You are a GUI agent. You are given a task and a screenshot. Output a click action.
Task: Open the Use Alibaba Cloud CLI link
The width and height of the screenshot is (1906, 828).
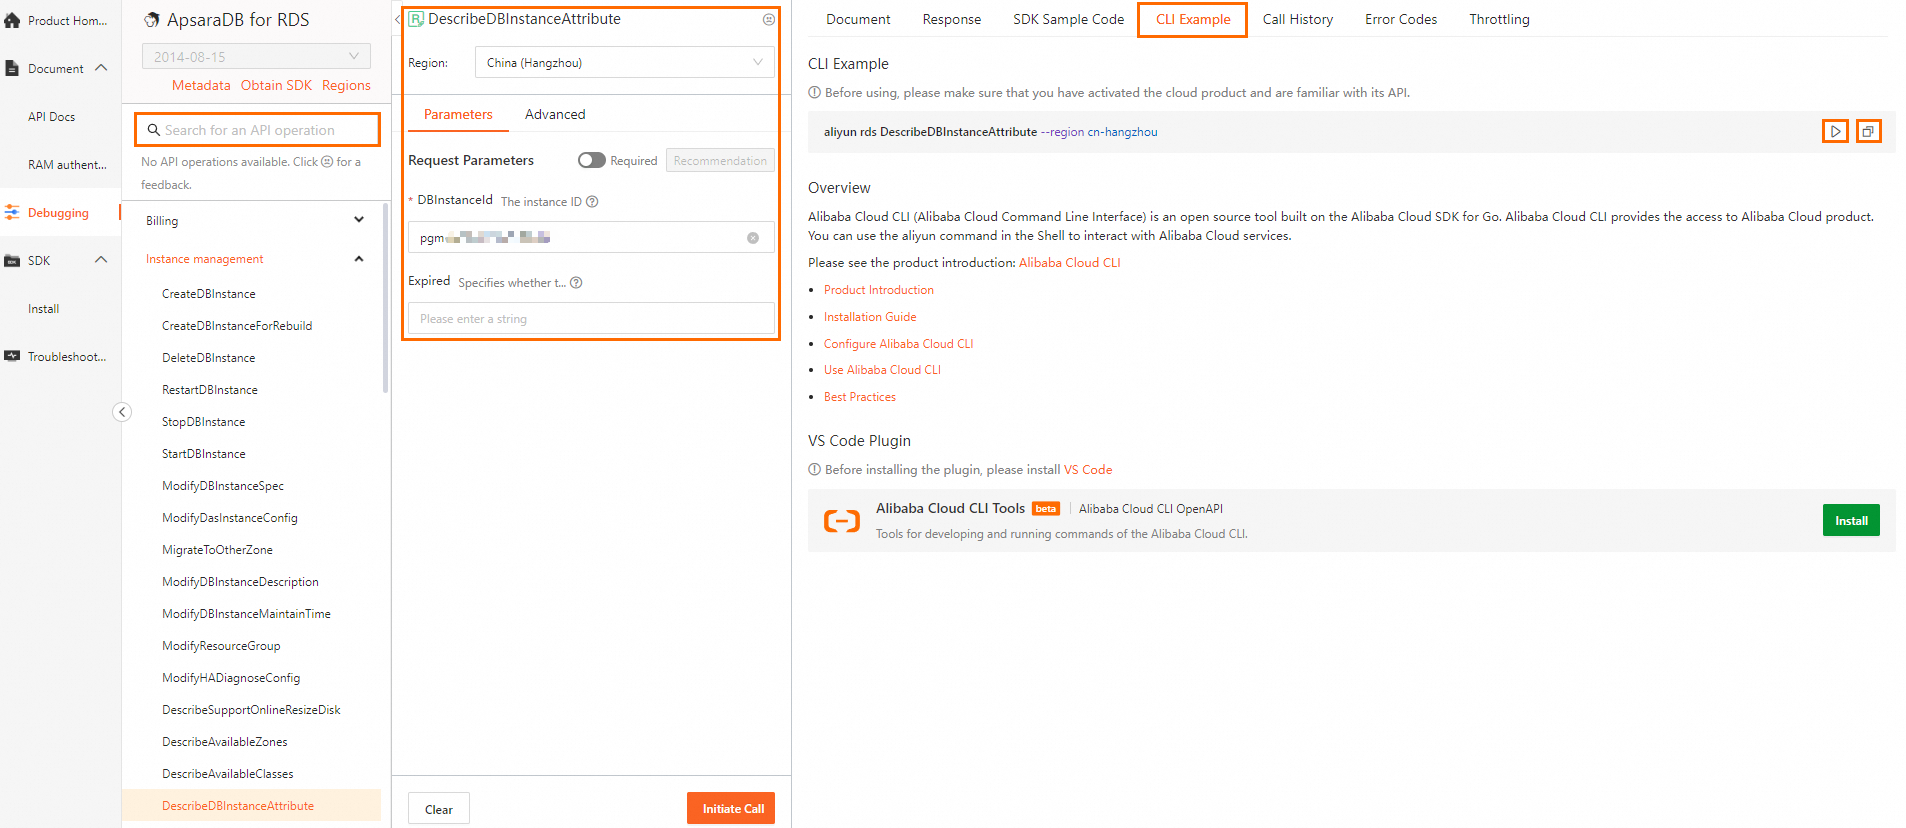pos(882,370)
